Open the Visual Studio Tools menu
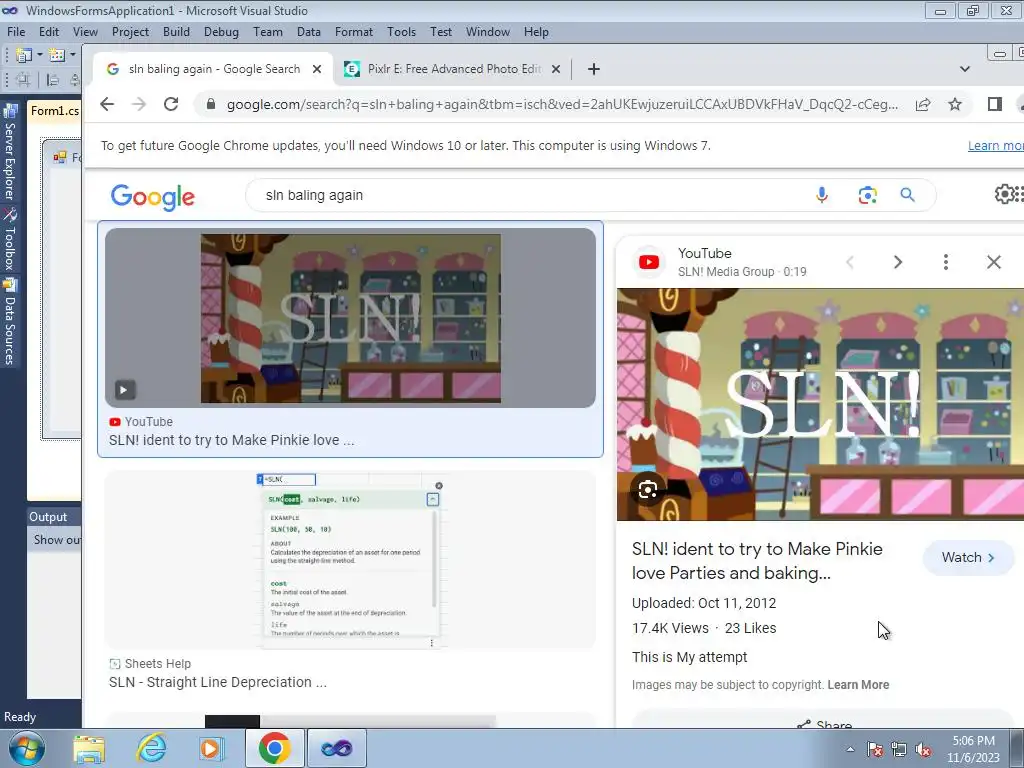The image size is (1024, 768). pyautogui.click(x=402, y=32)
